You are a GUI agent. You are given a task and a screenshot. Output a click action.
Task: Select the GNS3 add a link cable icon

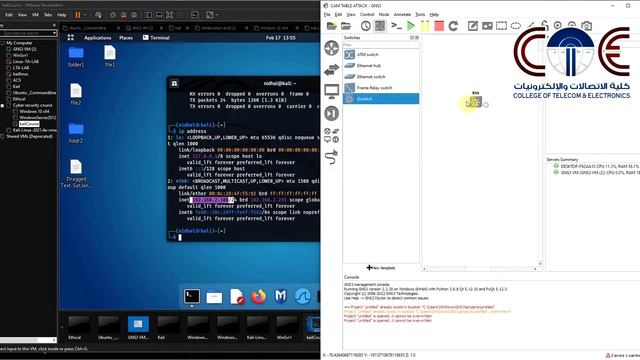pos(331,157)
